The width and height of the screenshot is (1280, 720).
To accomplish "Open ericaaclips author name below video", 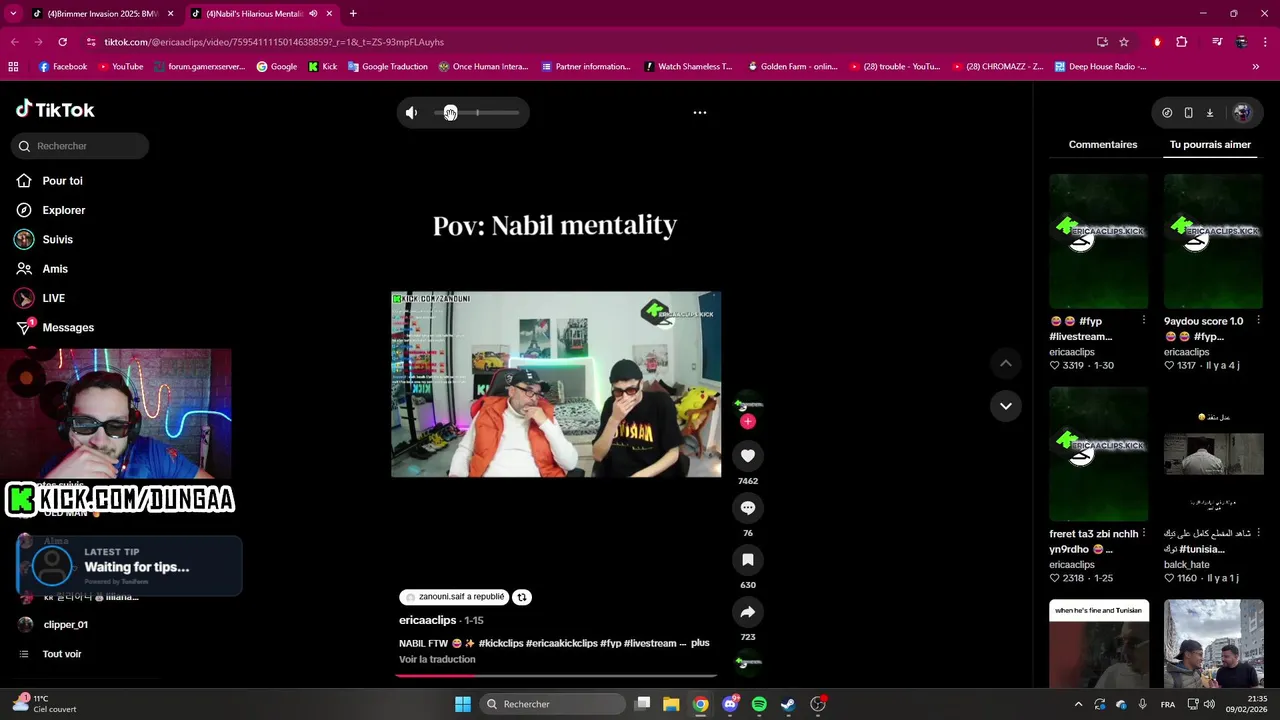I will (x=427, y=620).
